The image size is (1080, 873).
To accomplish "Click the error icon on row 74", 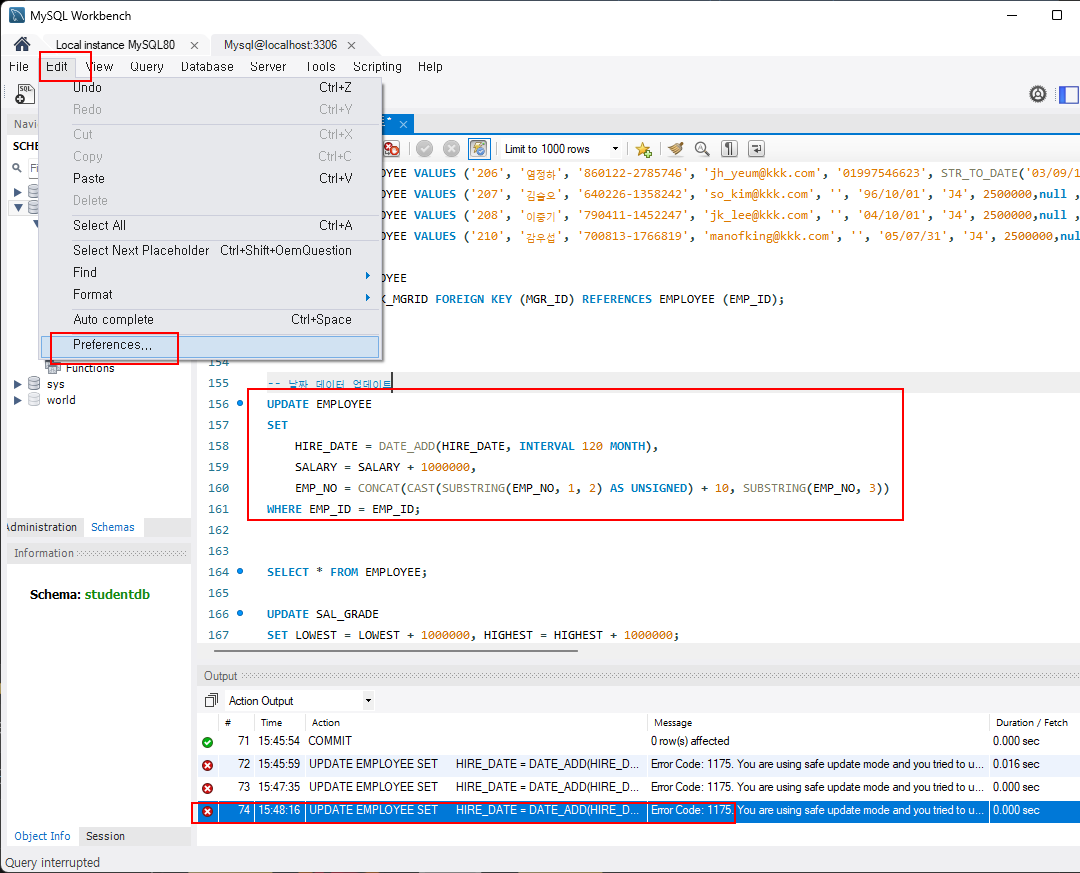I will click(x=207, y=811).
